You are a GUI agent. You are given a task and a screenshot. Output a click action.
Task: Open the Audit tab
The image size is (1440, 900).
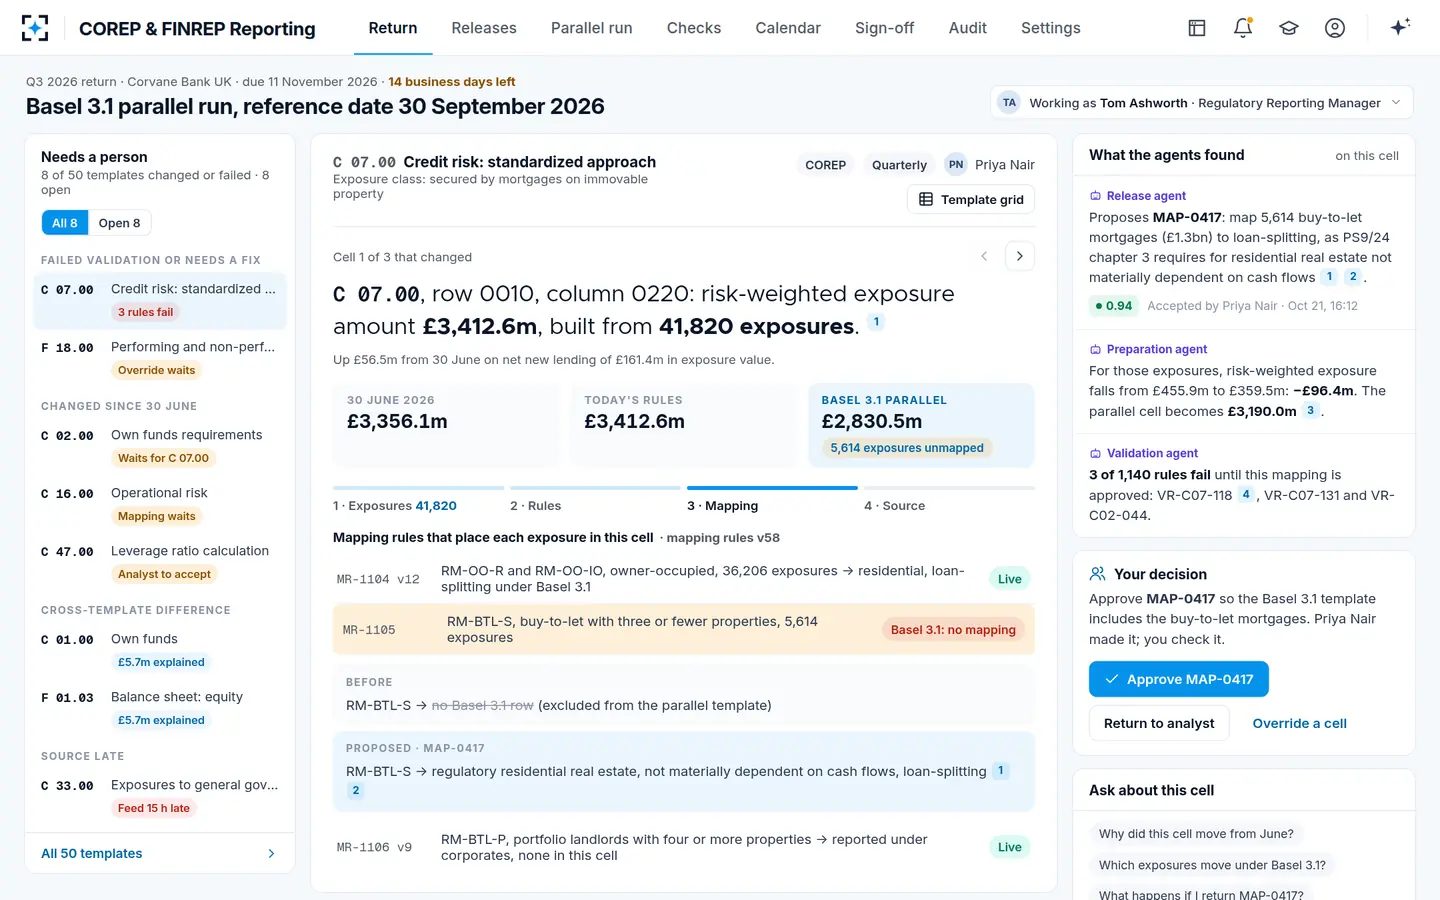[968, 28]
